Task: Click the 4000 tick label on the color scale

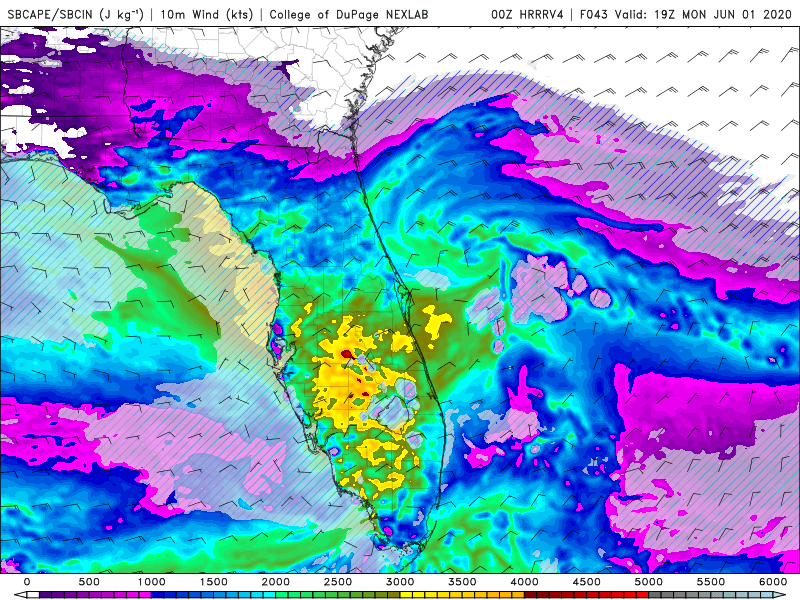Action: [x=524, y=582]
